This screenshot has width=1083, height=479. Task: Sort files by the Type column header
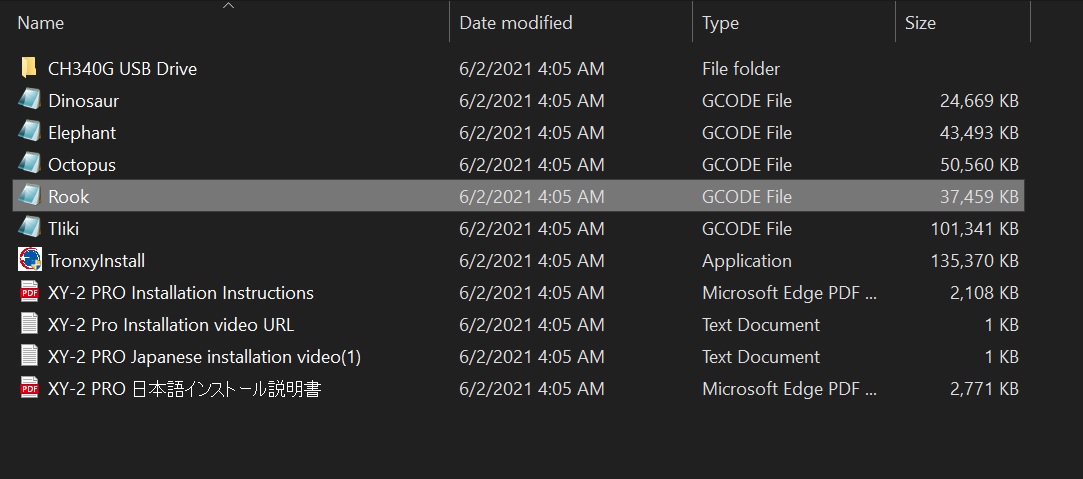[720, 23]
